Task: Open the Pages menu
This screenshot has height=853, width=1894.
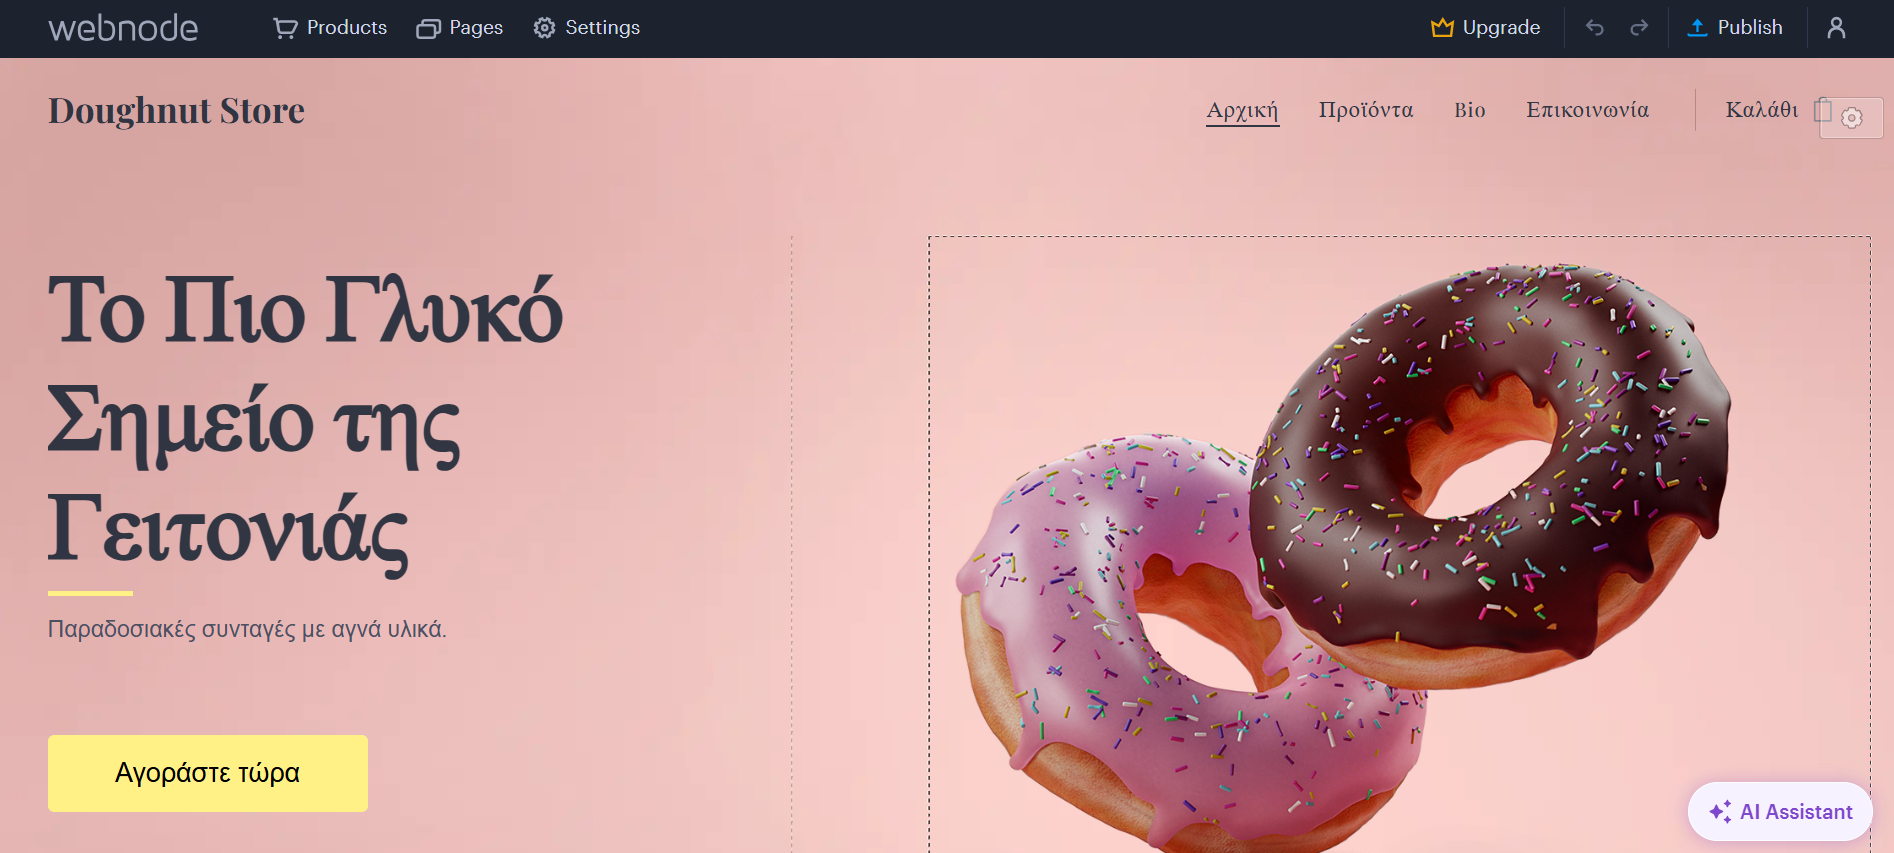Action: (459, 28)
